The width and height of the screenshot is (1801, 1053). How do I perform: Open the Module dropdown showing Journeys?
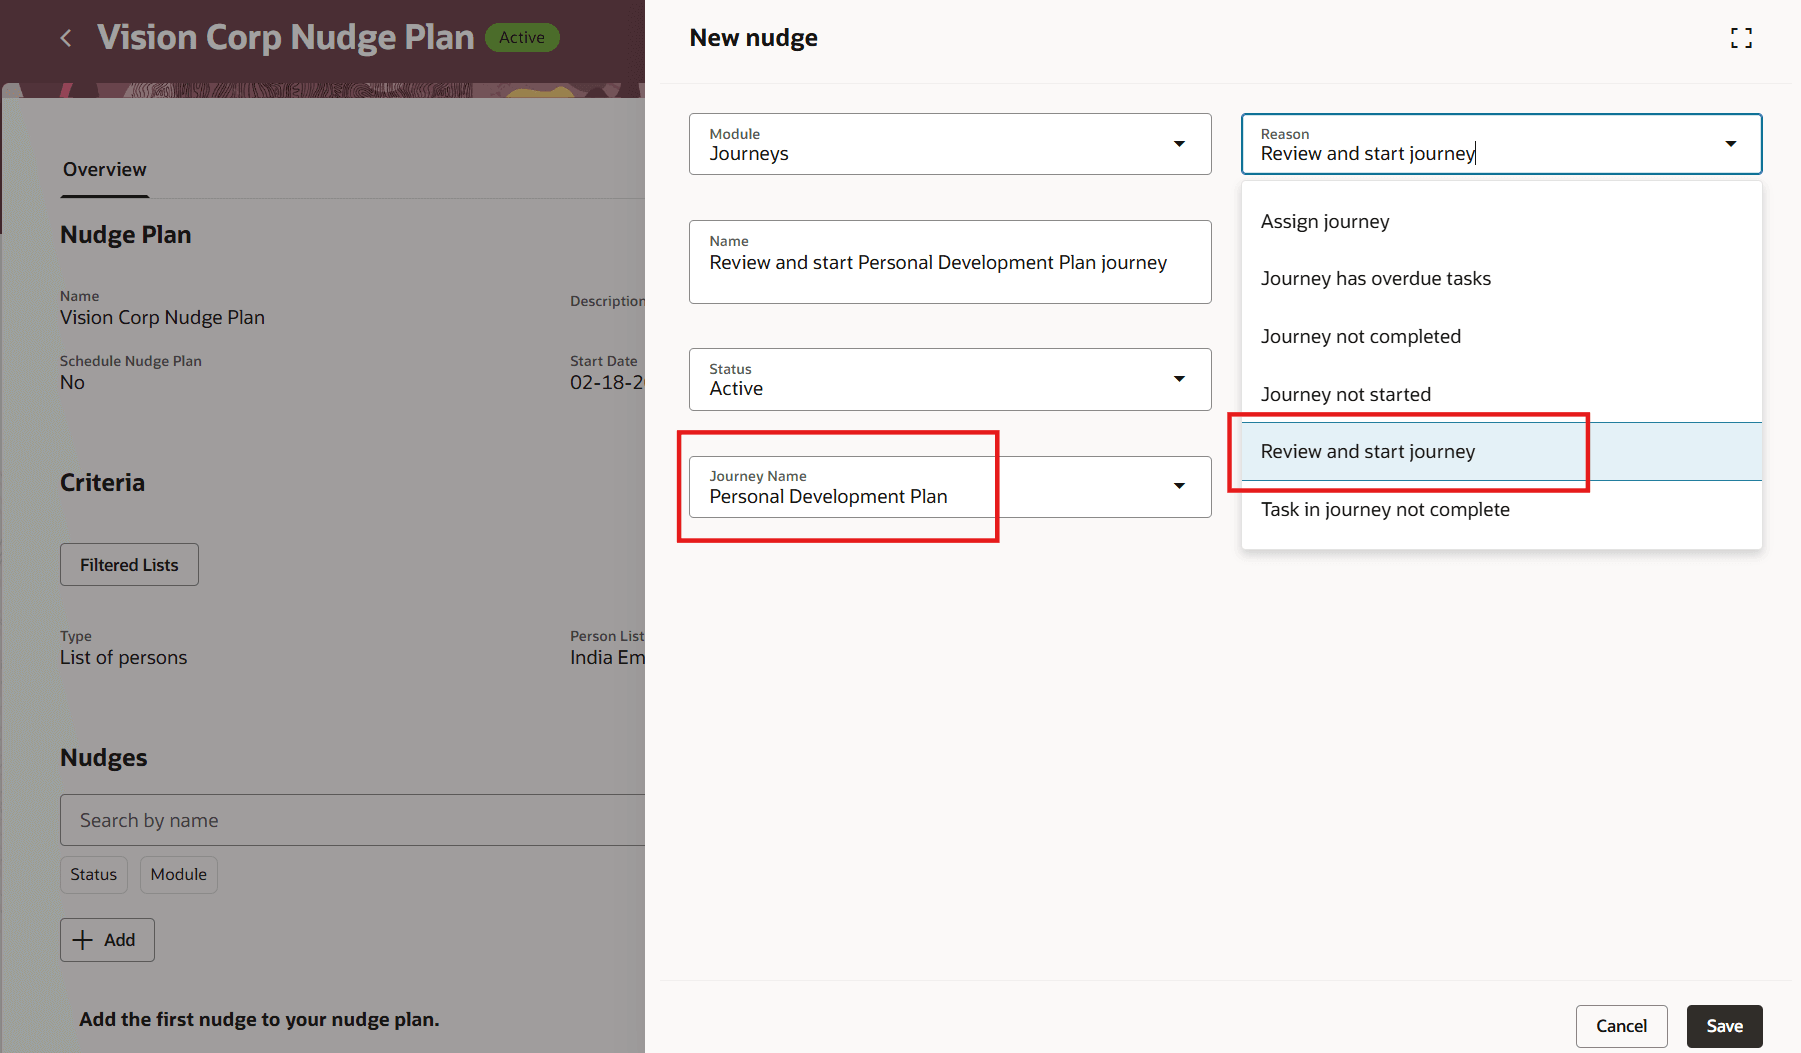pyautogui.click(x=1180, y=144)
